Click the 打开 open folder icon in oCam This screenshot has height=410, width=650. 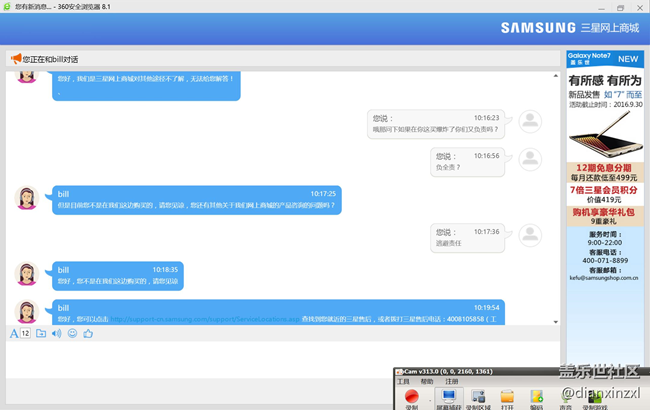click(507, 398)
